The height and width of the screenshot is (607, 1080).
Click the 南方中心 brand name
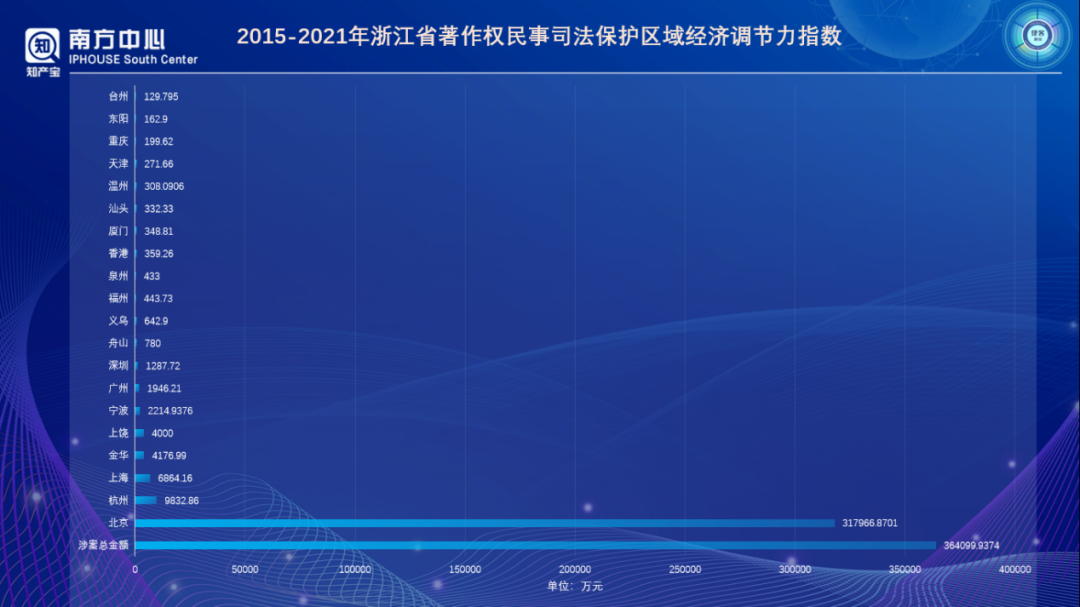click(x=116, y=40)
